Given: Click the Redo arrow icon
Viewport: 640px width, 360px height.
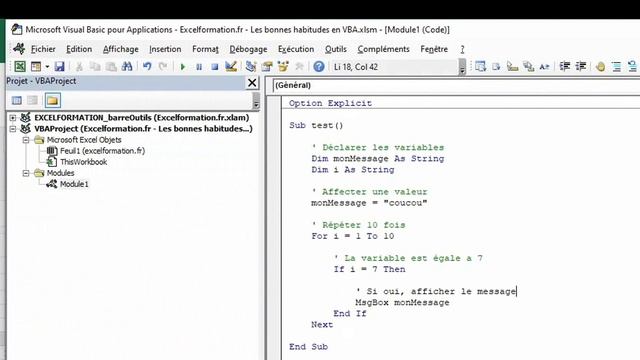Looking at the screenshot, I should click(x=163, y=67).
